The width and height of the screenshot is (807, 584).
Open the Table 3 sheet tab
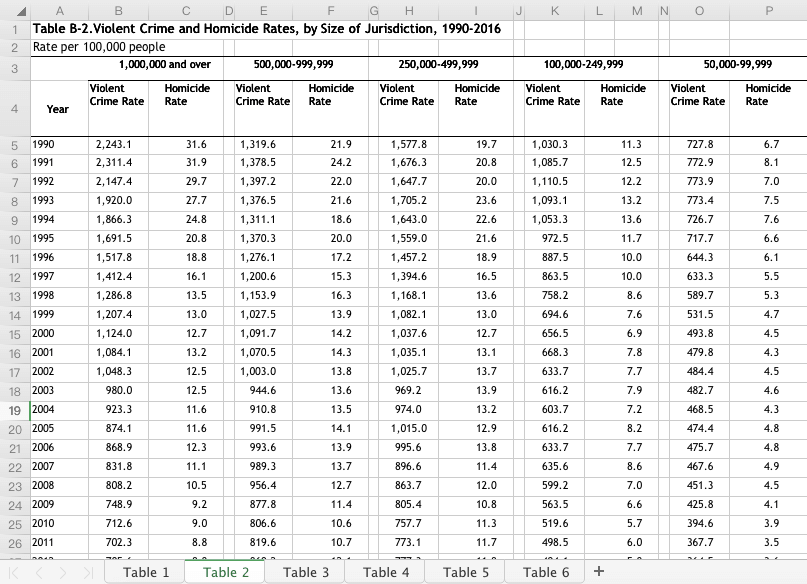click(306, 572)
